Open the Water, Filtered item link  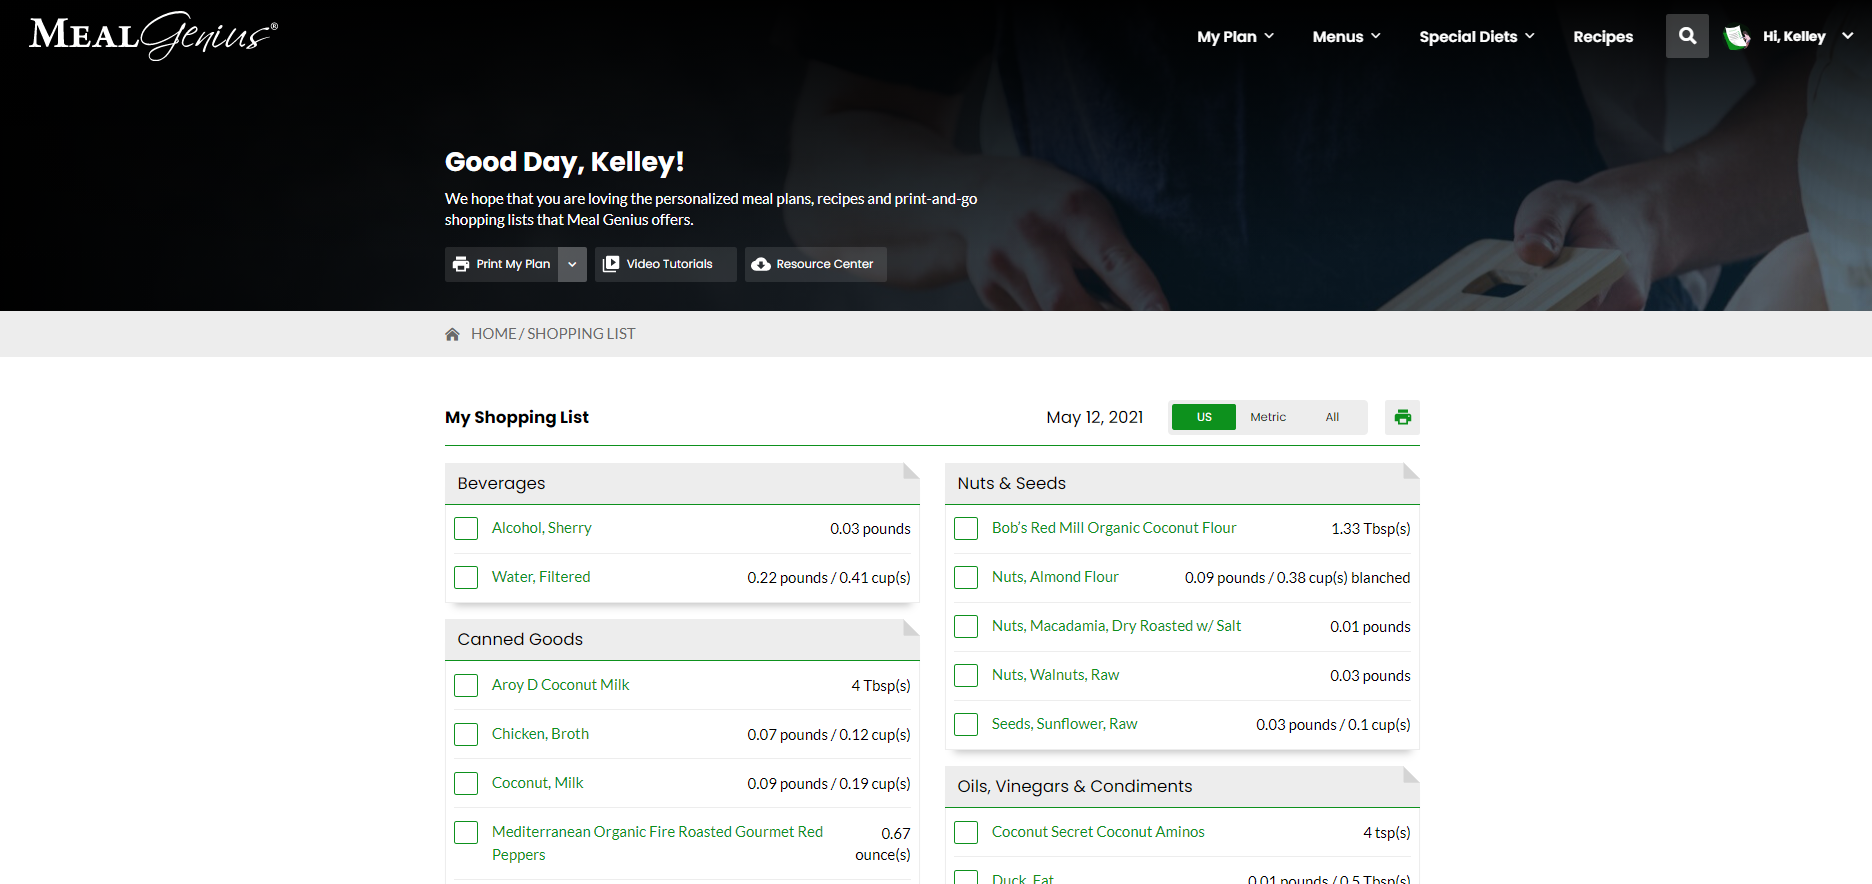click(541, 577)
